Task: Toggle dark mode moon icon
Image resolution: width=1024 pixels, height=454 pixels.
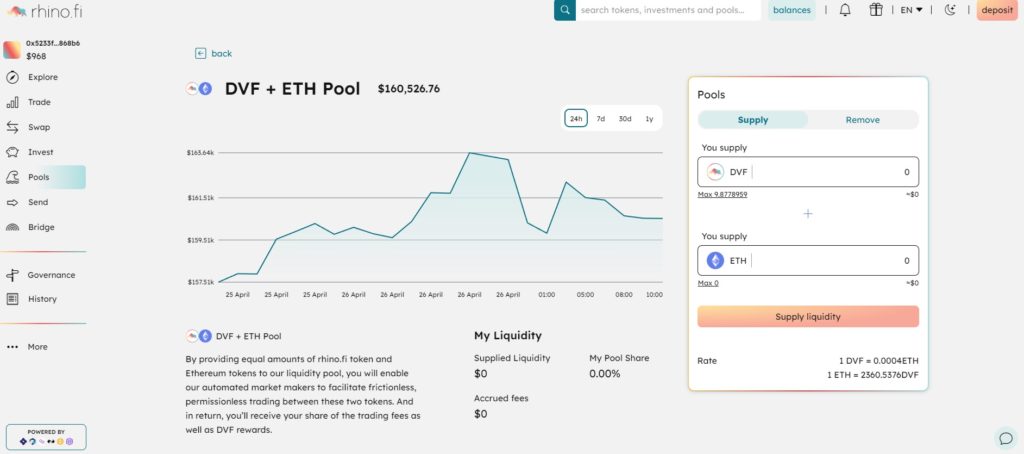Action: pyautogui.click(x=951, y=10)
